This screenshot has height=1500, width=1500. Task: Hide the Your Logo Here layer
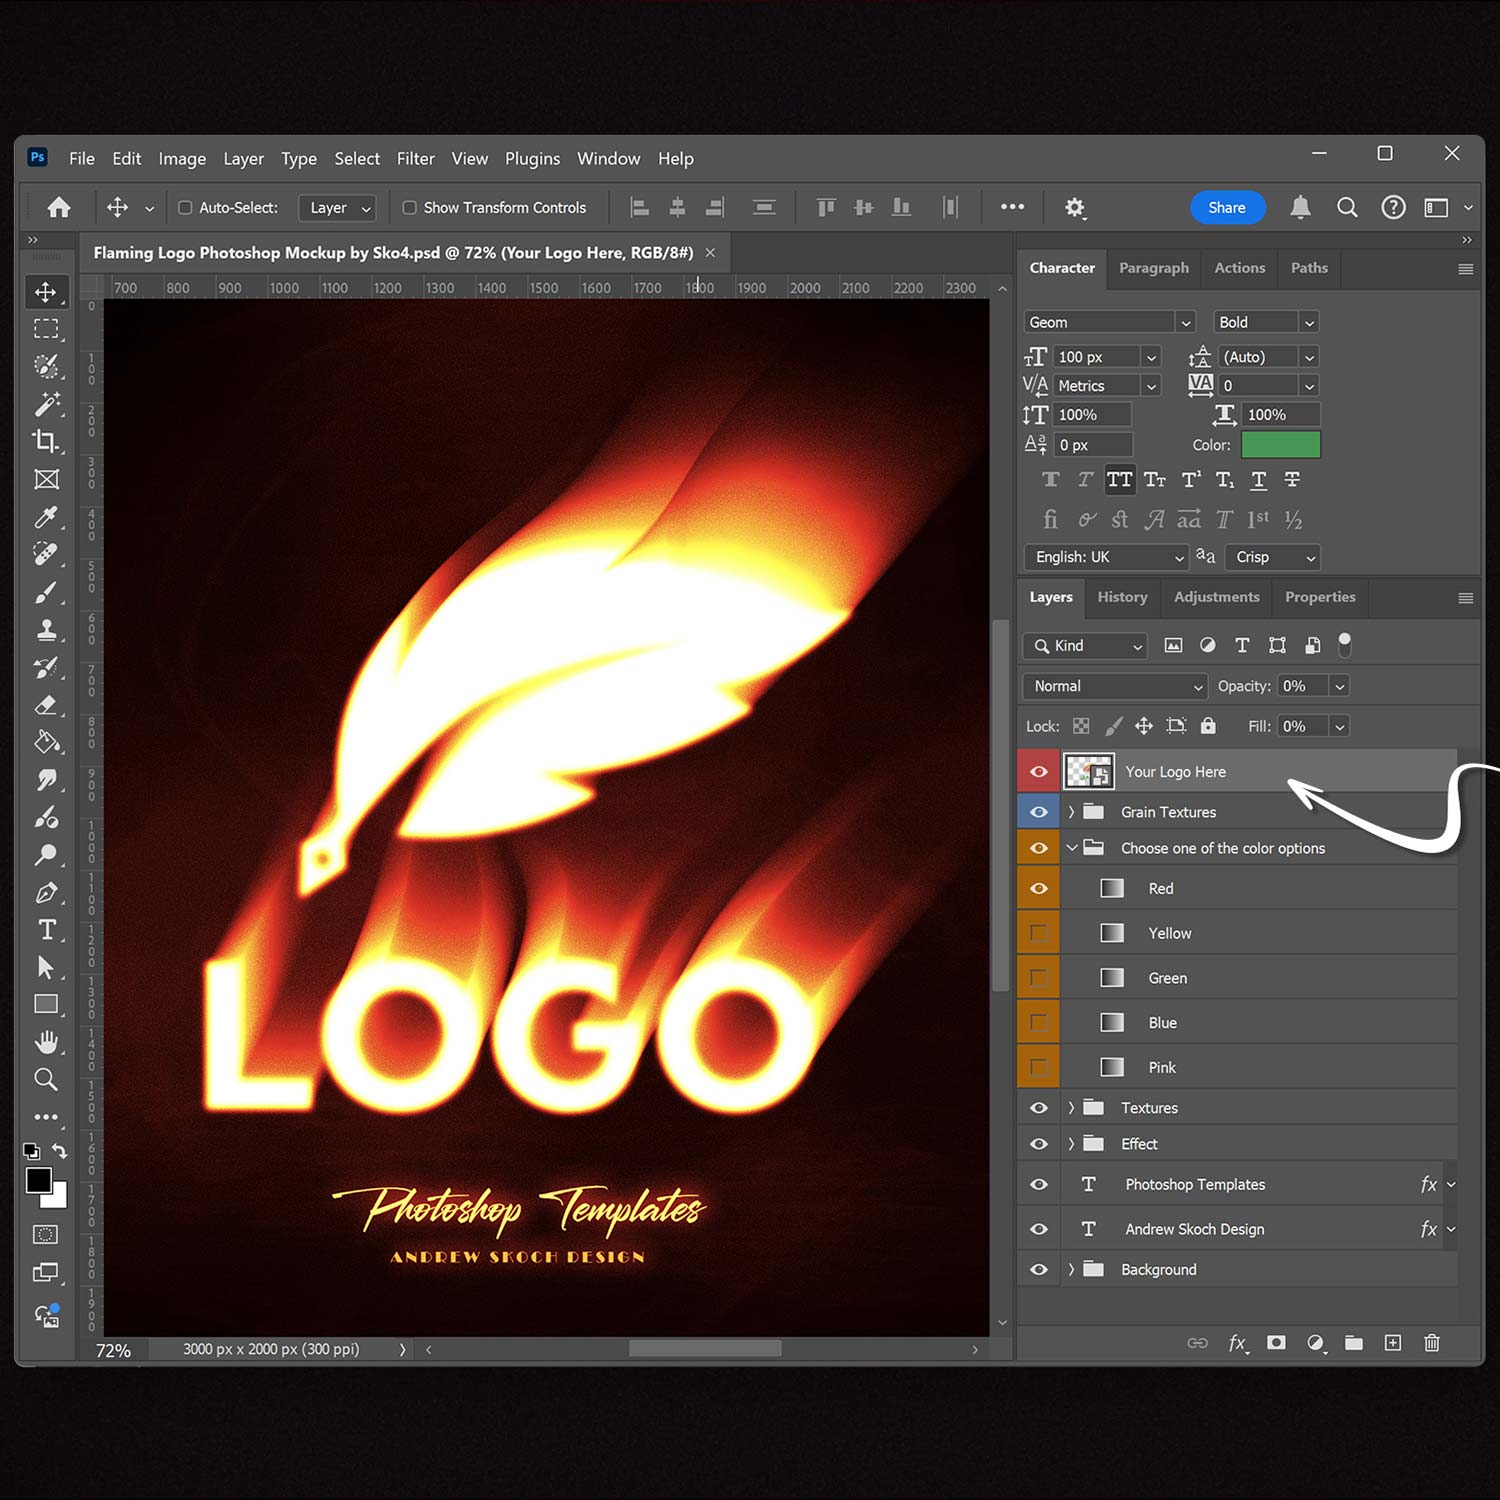click(x=1039, y=772)
